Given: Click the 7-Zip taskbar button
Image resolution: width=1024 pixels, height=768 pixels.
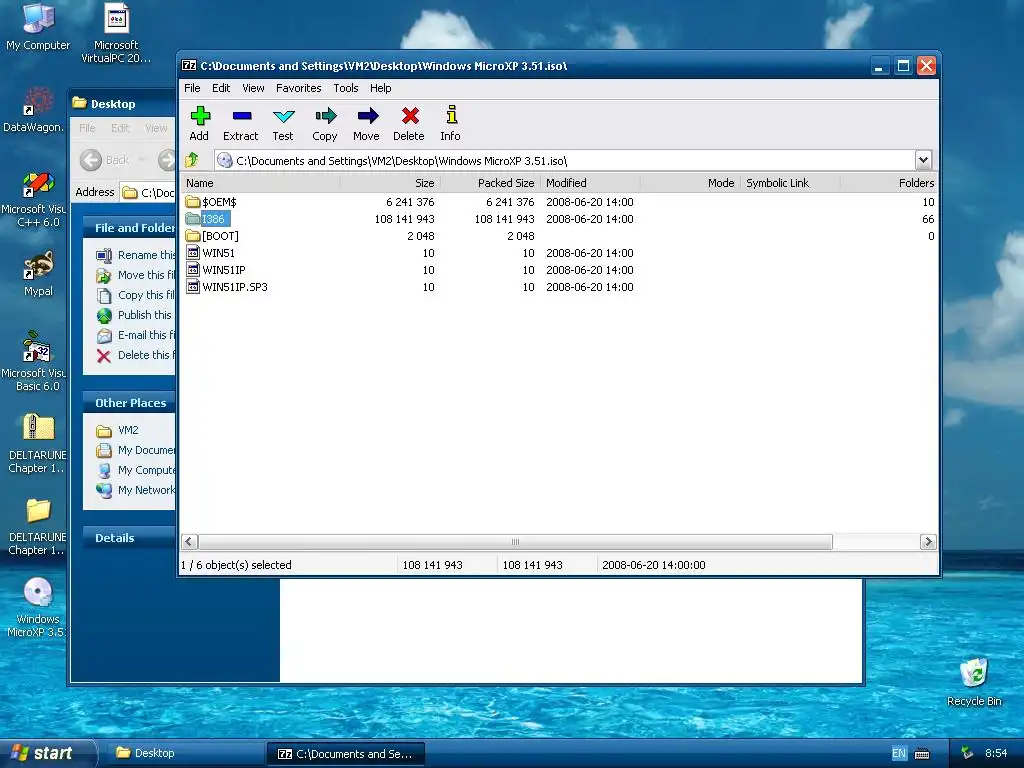Looking at the screenshot, I should 346,754.
